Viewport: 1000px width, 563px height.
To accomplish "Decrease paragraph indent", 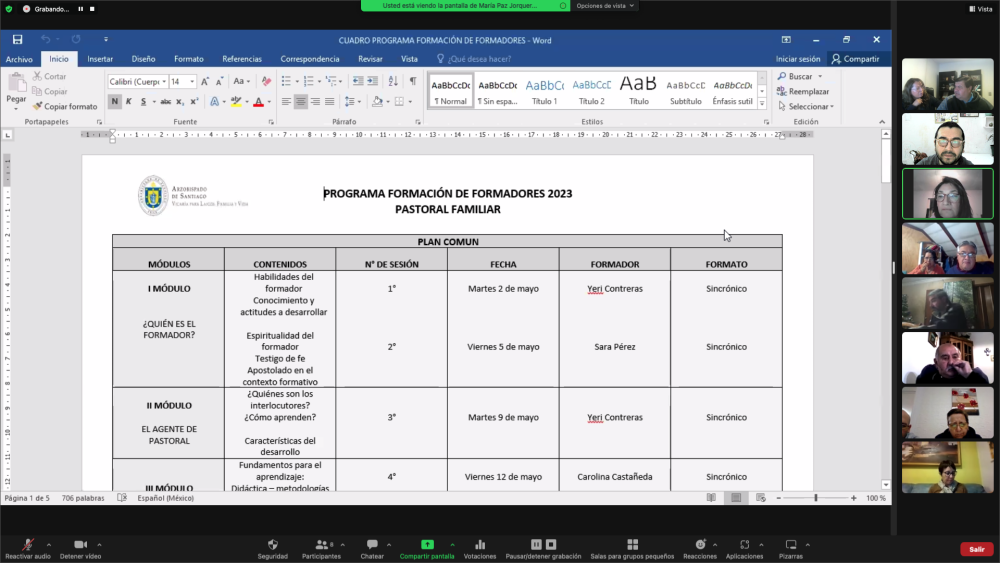I will pyautogui.click(x=358, y=81).
